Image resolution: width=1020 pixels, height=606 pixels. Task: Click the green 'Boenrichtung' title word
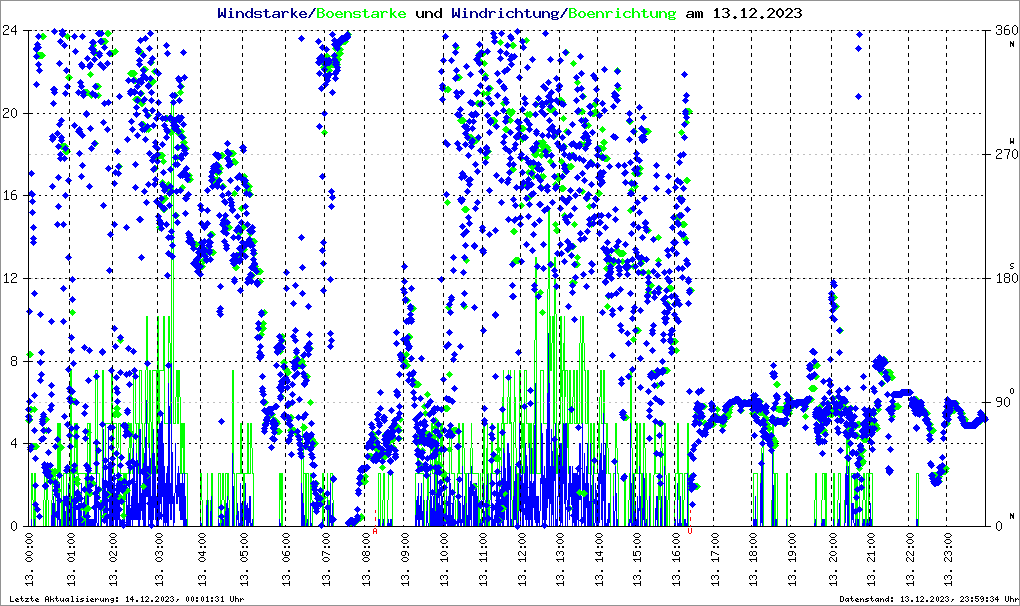click(622, 13)
